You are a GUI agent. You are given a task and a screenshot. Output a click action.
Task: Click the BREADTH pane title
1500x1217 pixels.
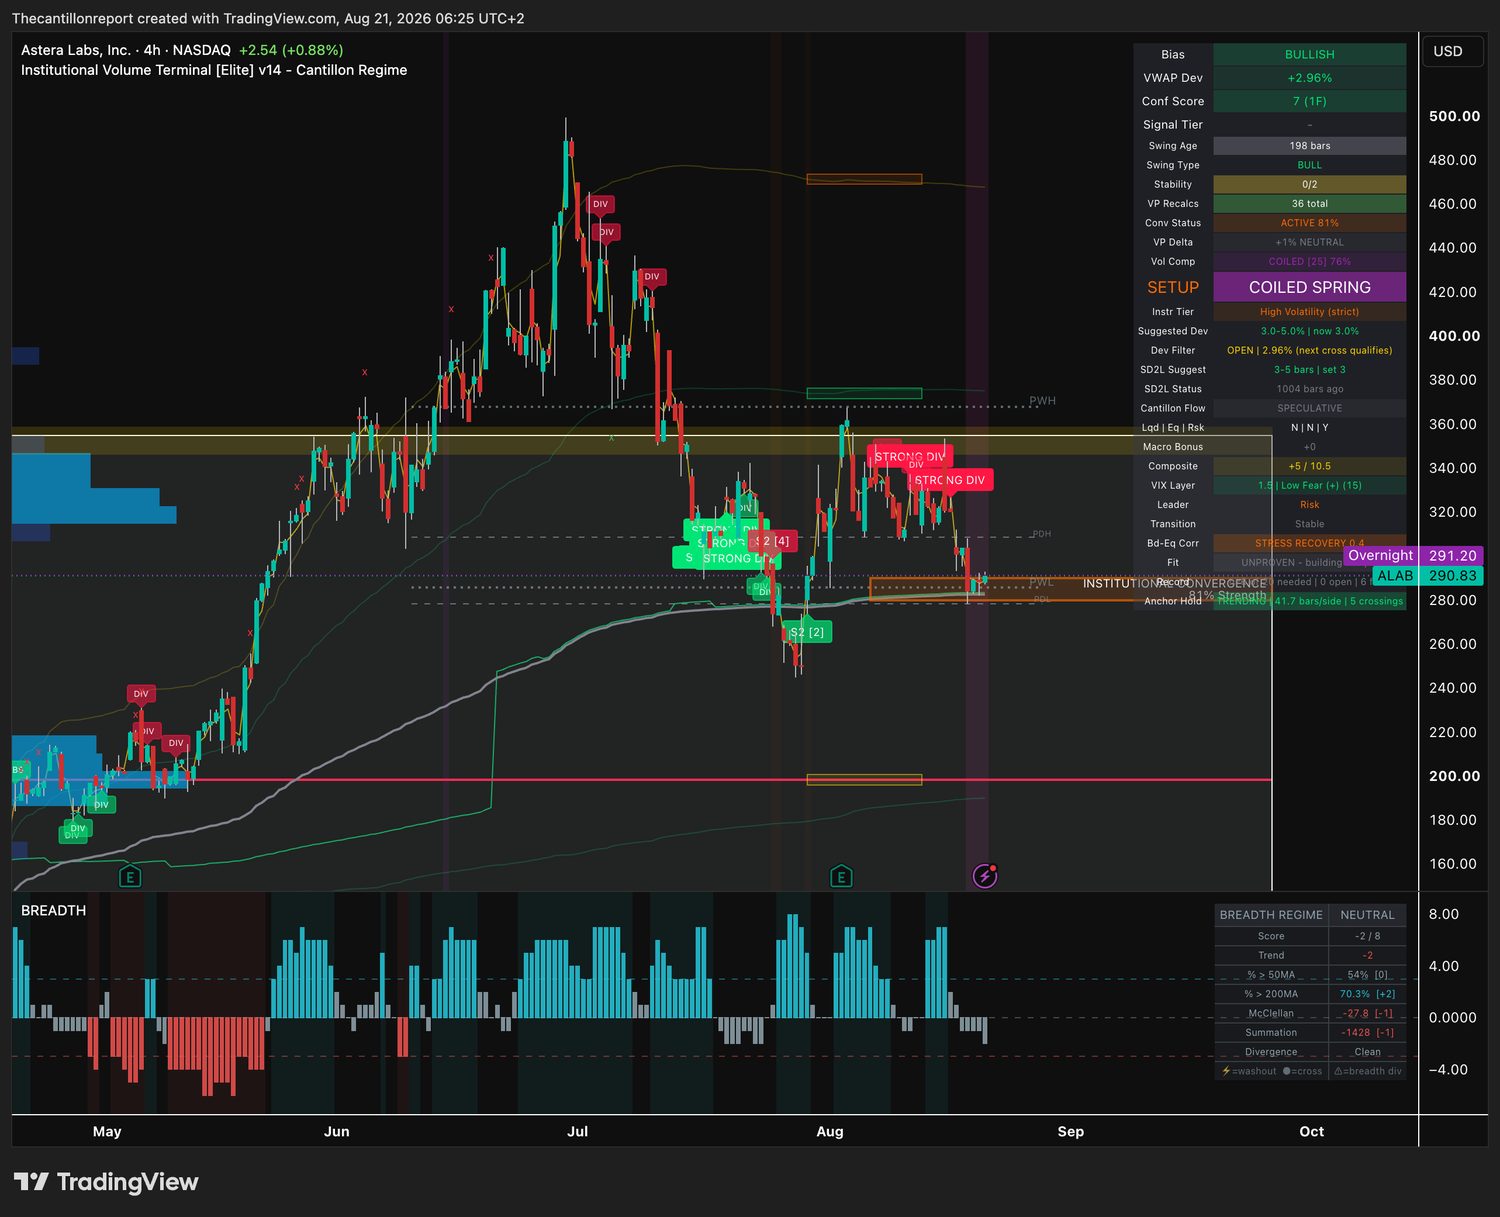pyautogui.click(x=54, y=910)
